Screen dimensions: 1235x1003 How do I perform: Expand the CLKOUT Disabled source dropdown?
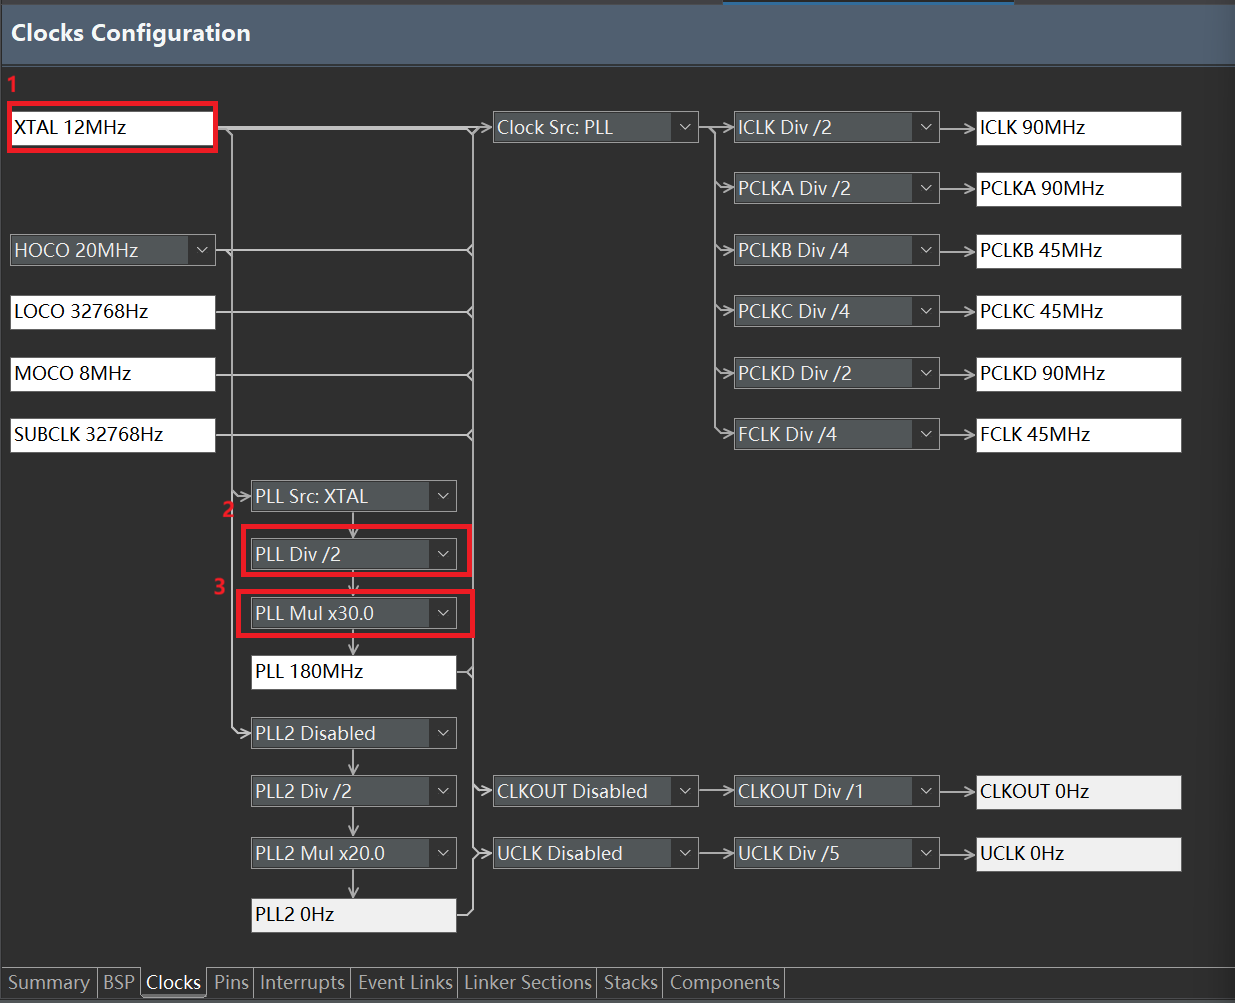coord(595,791)
